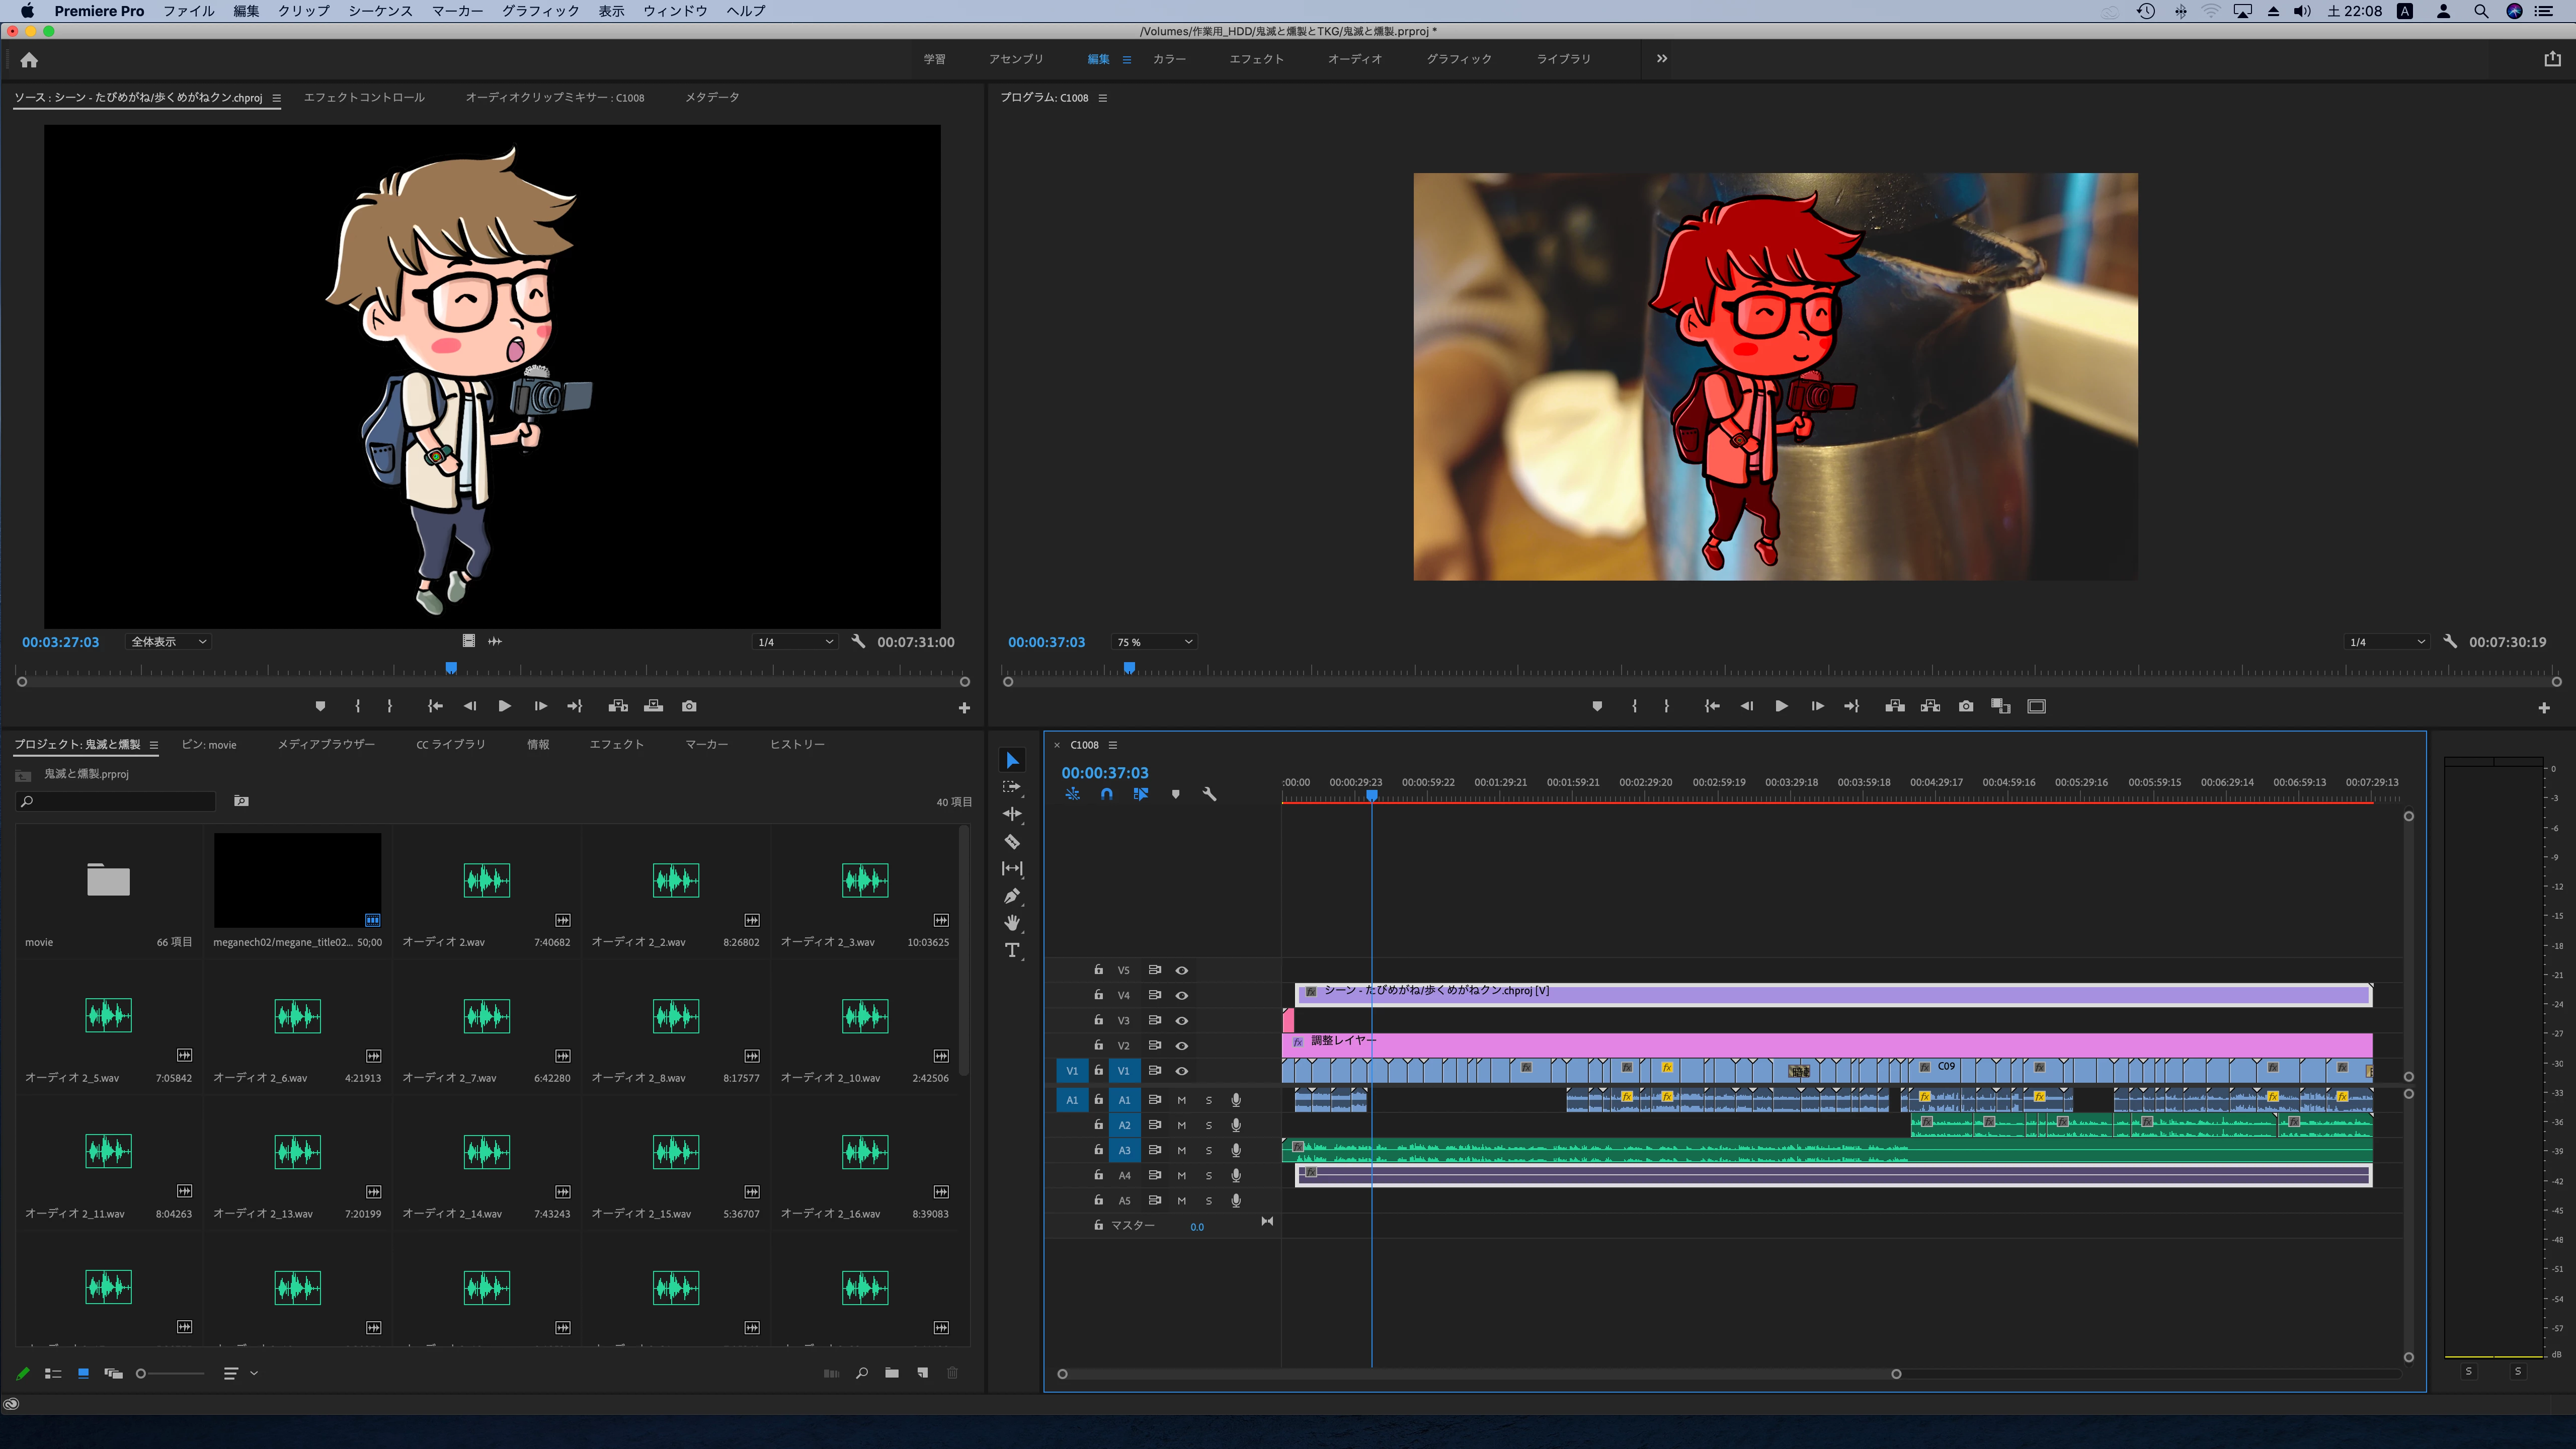This screenshot has width=2576, height=1449.
Task: Open the シーケンス menu in the menu bar
Action: [x=380, y=11]
